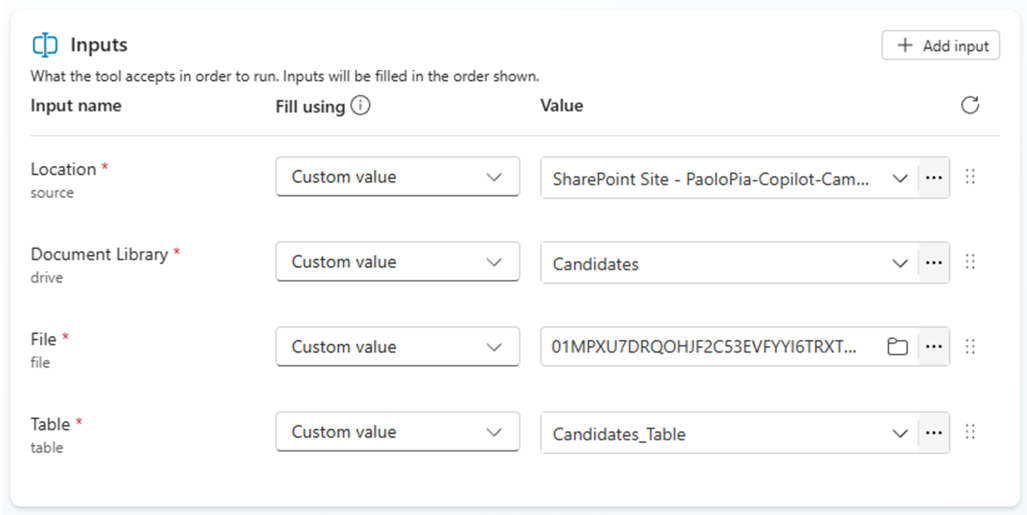Refresh the inputs list icon
Screen dimensions: 1027x515
pos(970,105)
